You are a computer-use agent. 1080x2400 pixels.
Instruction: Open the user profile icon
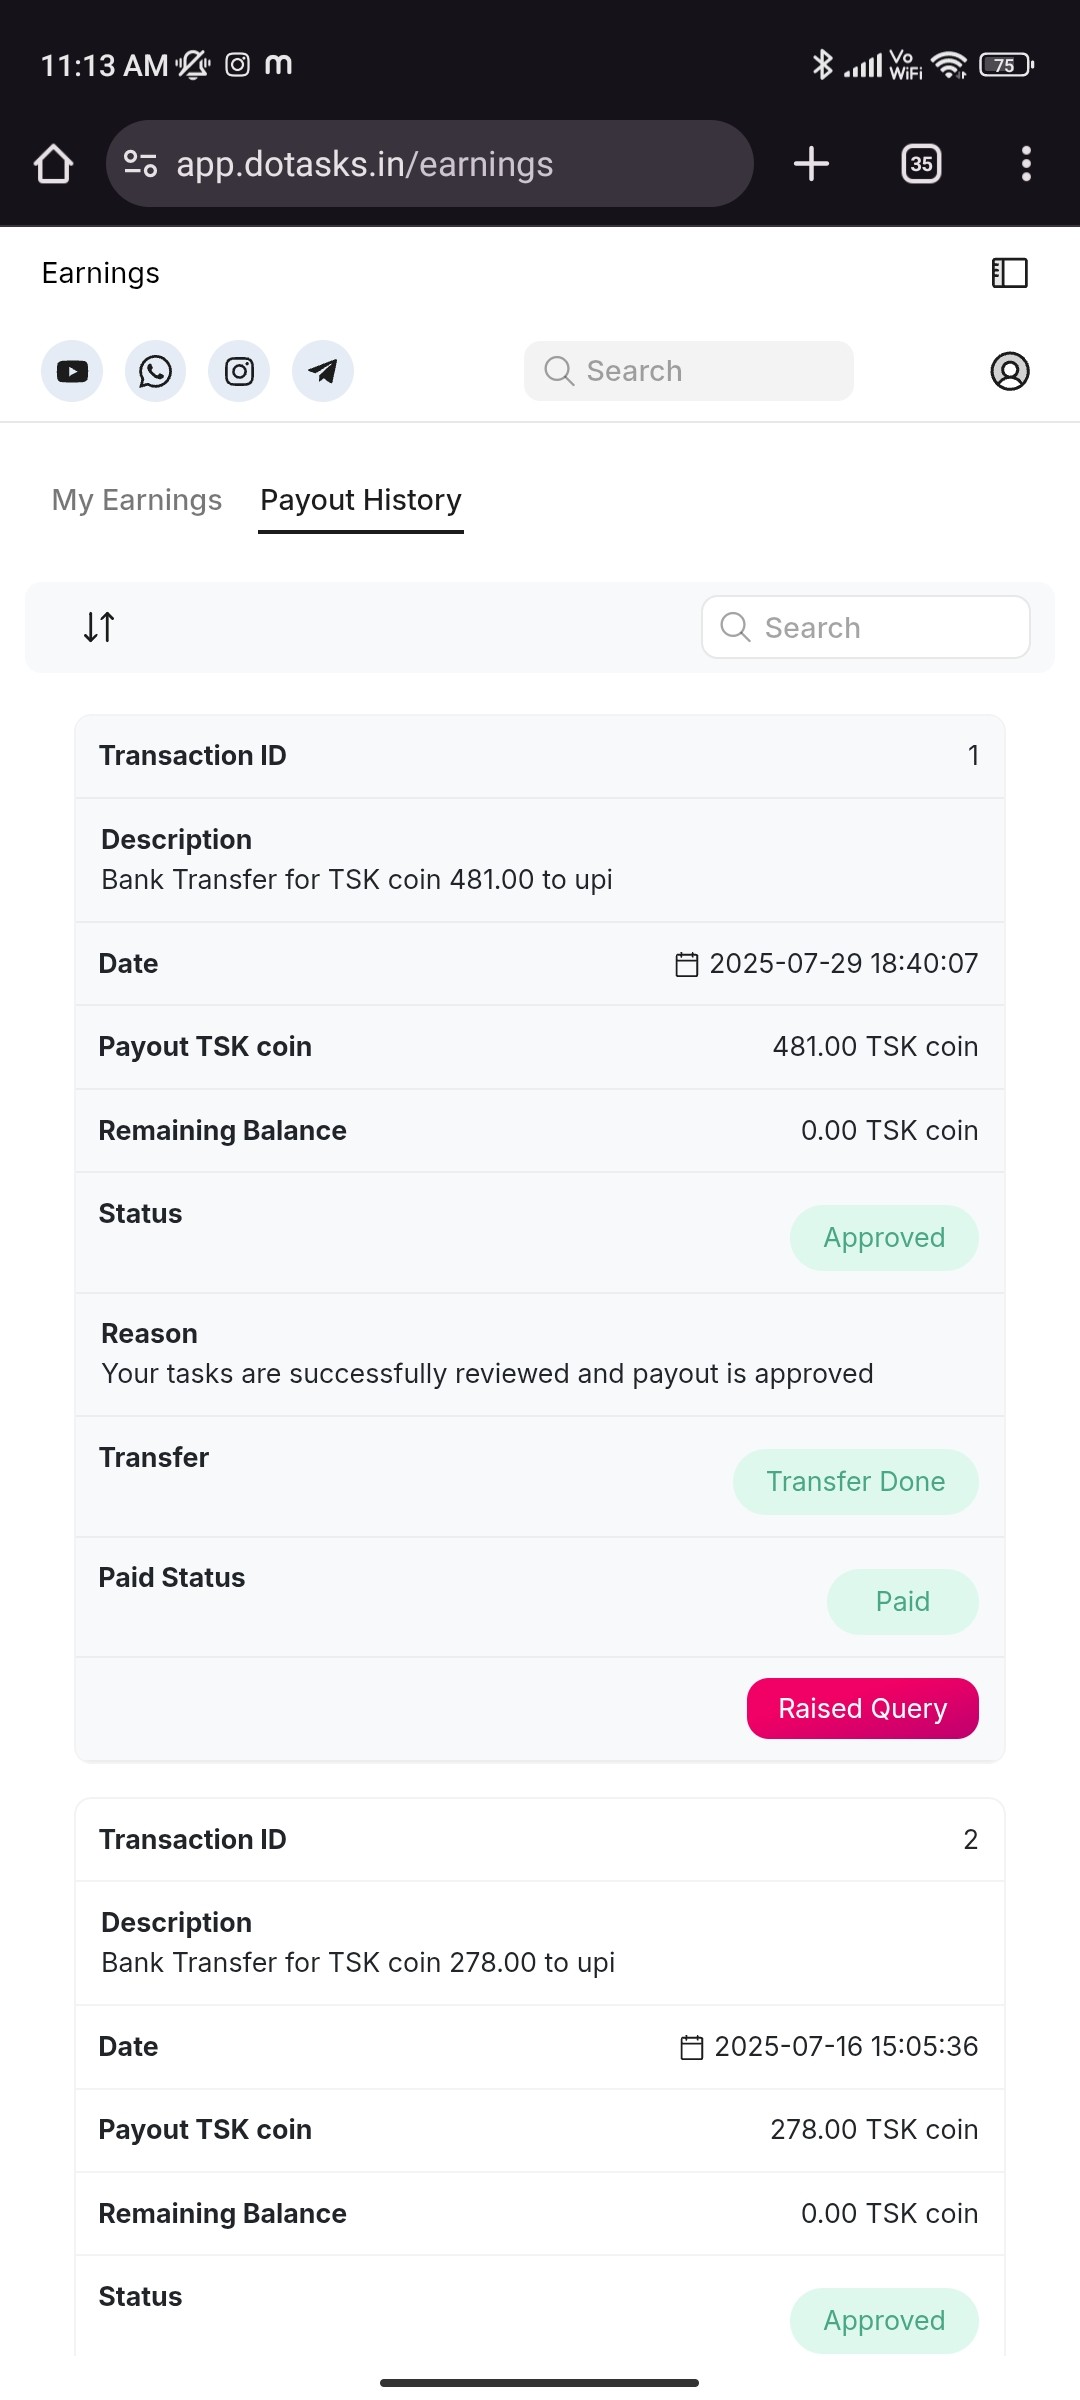pyautogui.click(x=1009, y=371)
